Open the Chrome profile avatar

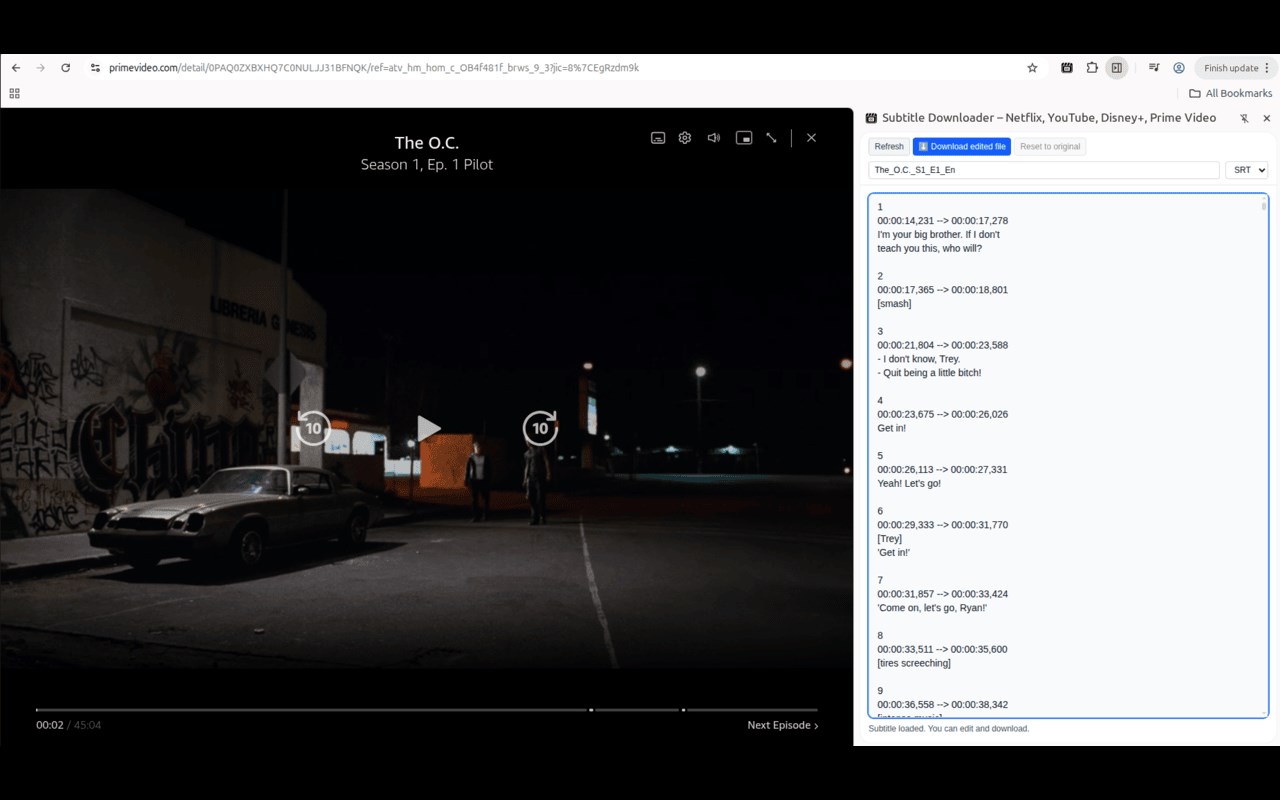[x=1179, y=68]
